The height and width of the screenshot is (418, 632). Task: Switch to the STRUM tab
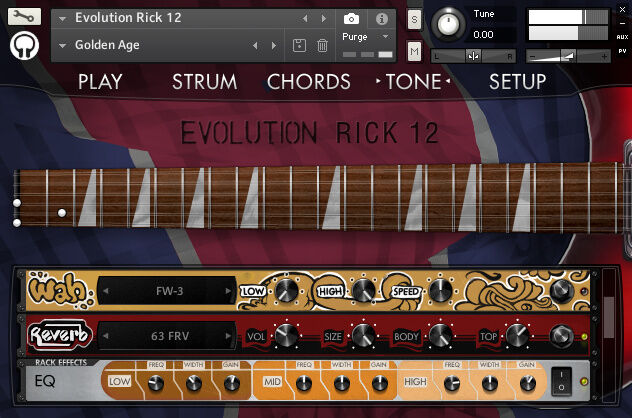coord(205,82)
